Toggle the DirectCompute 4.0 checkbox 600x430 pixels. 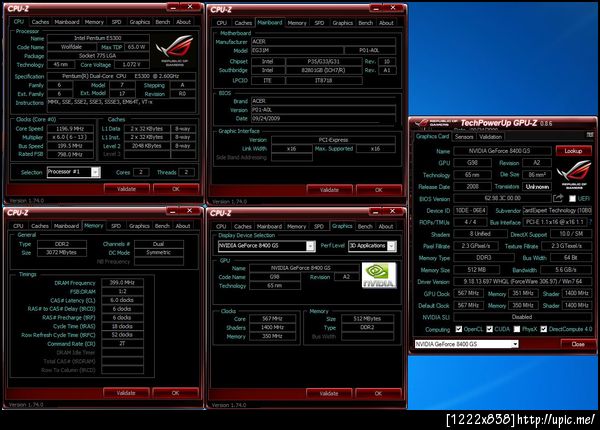point(544,329)
